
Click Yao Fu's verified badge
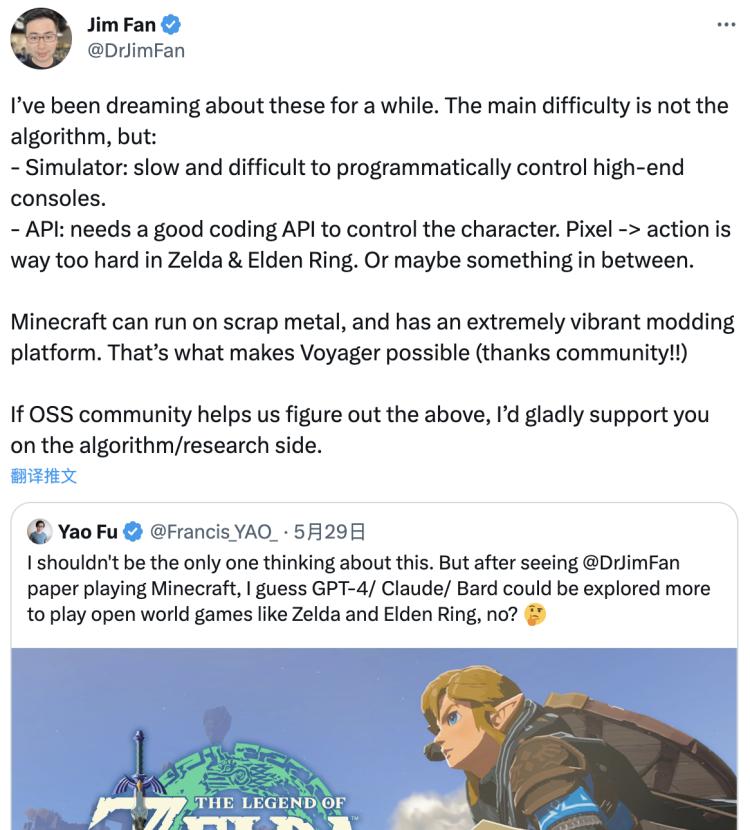click(134, 531)
